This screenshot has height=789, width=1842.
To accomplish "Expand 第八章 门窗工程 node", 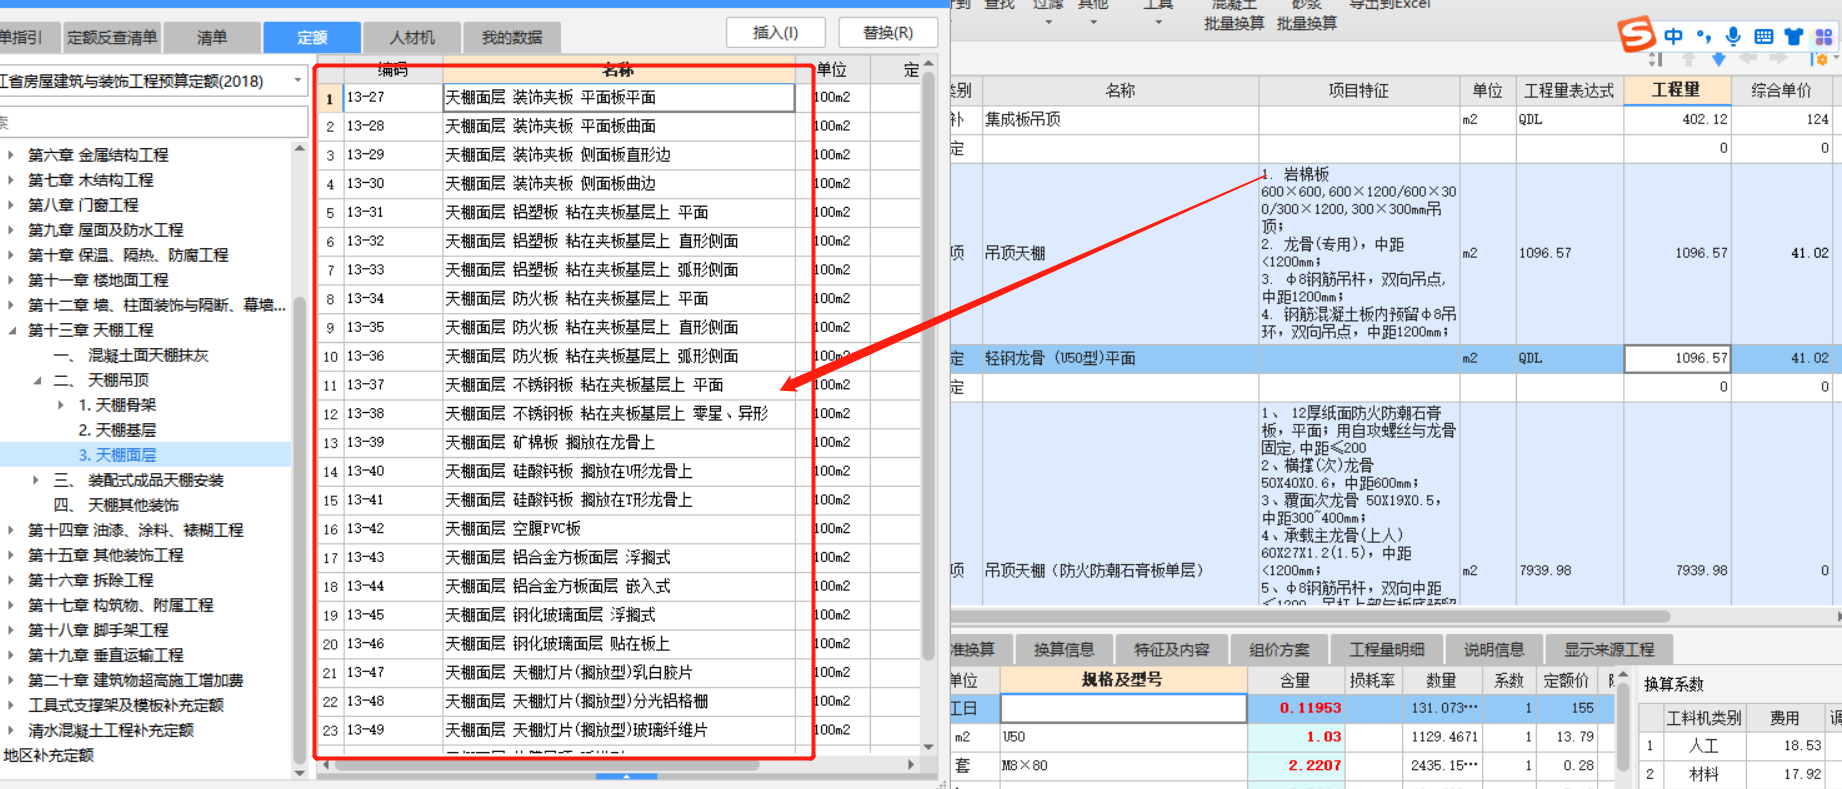I will point(11,205).
